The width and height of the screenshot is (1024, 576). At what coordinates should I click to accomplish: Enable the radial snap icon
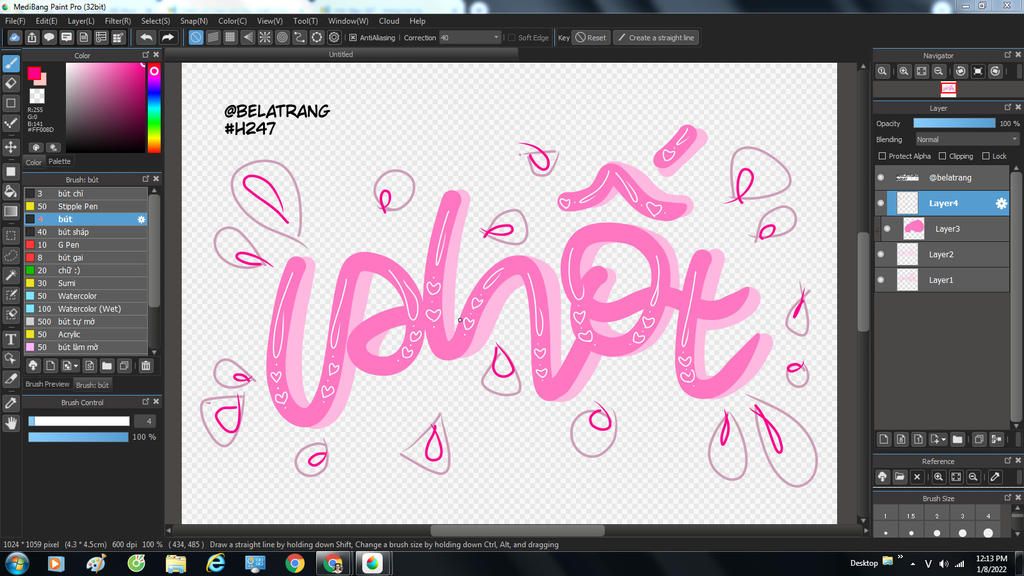(264, 37)
